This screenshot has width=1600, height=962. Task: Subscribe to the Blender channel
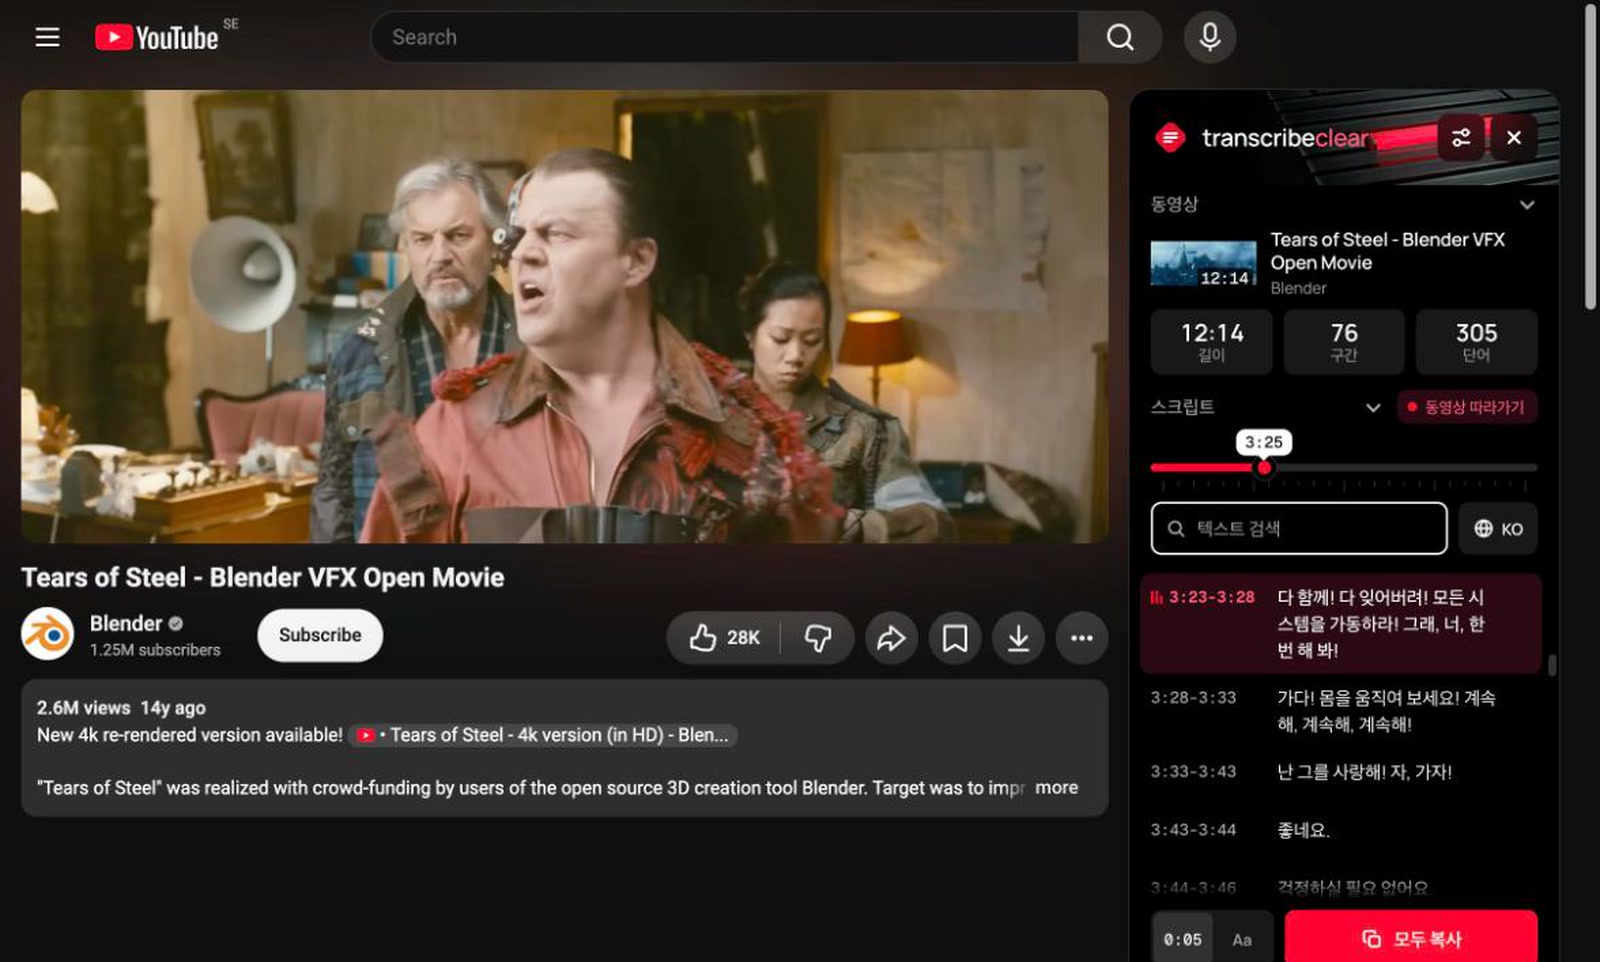pos(320,635)
